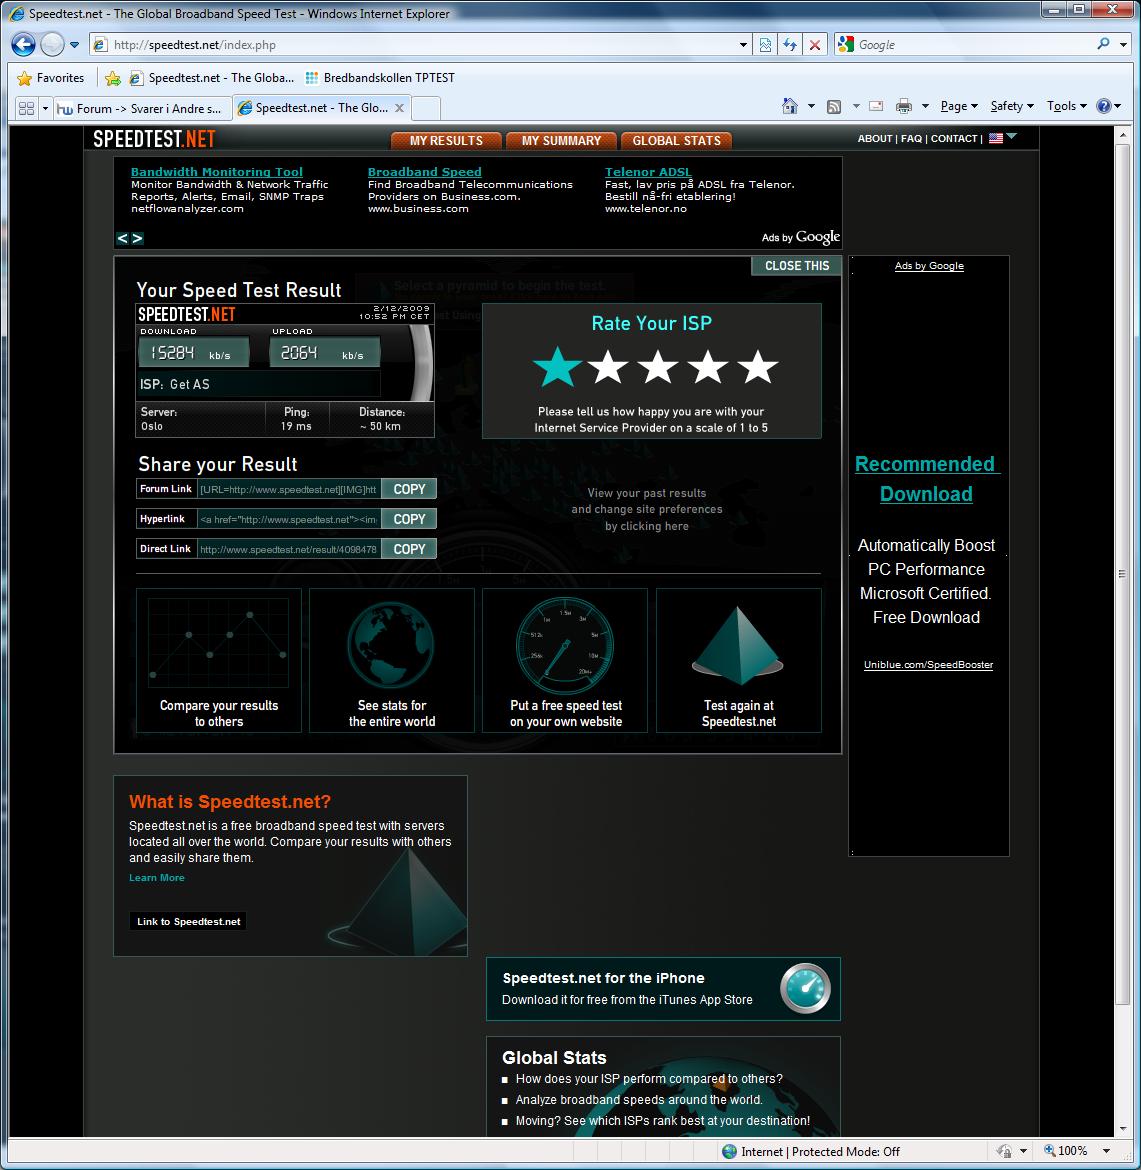Open Telenor ADSL ad link
This screenshot has width=1141, height=1170.
648,172
